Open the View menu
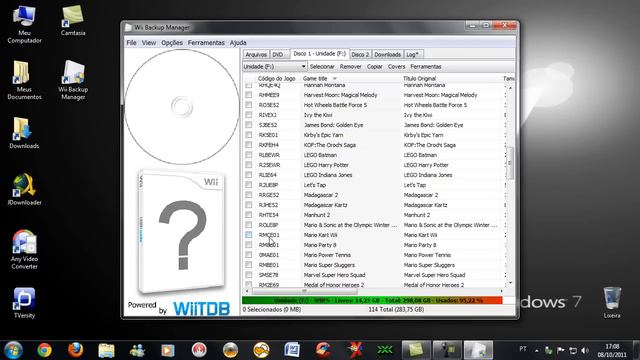640x360 pixels. click(149, 42)
